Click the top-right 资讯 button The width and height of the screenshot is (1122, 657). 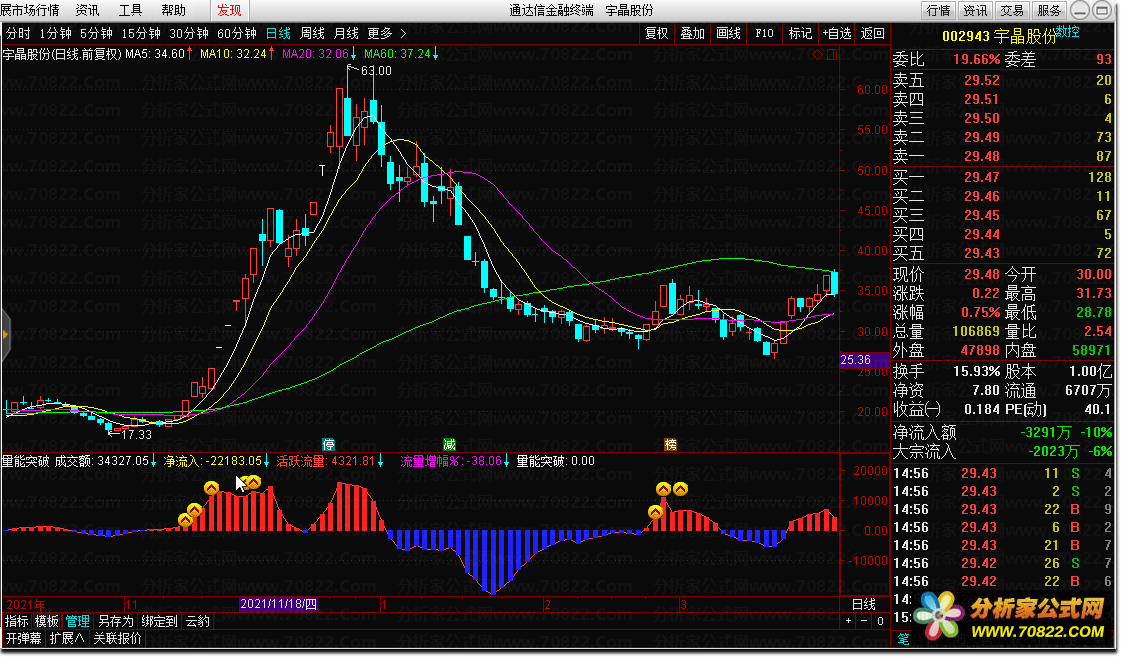pos(975,10)
